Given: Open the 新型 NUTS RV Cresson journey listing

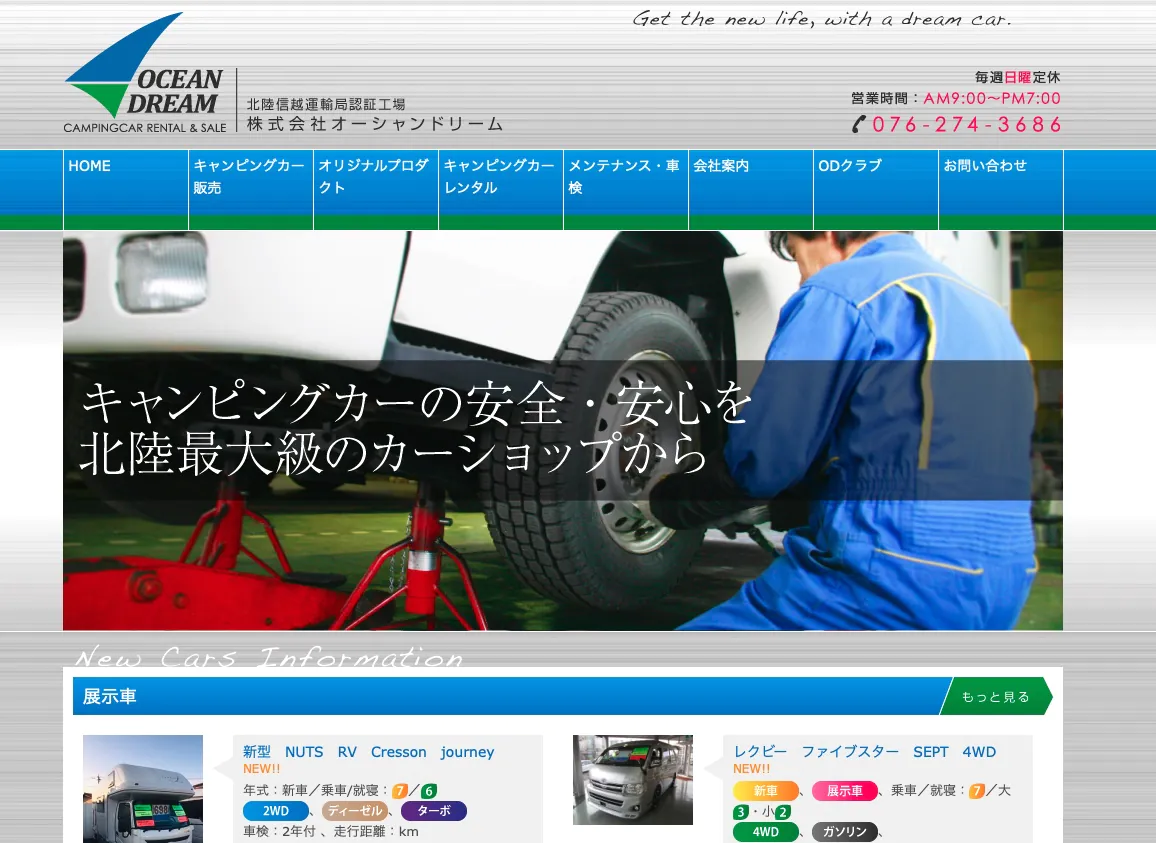Looking at the screenshot, I should [x=369, y=752].
